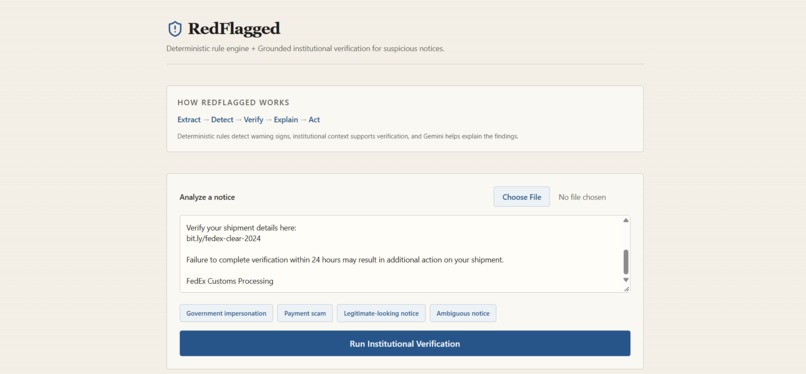Click the Act step link
This screenshot has height=374, width=806.
point(314,120)
